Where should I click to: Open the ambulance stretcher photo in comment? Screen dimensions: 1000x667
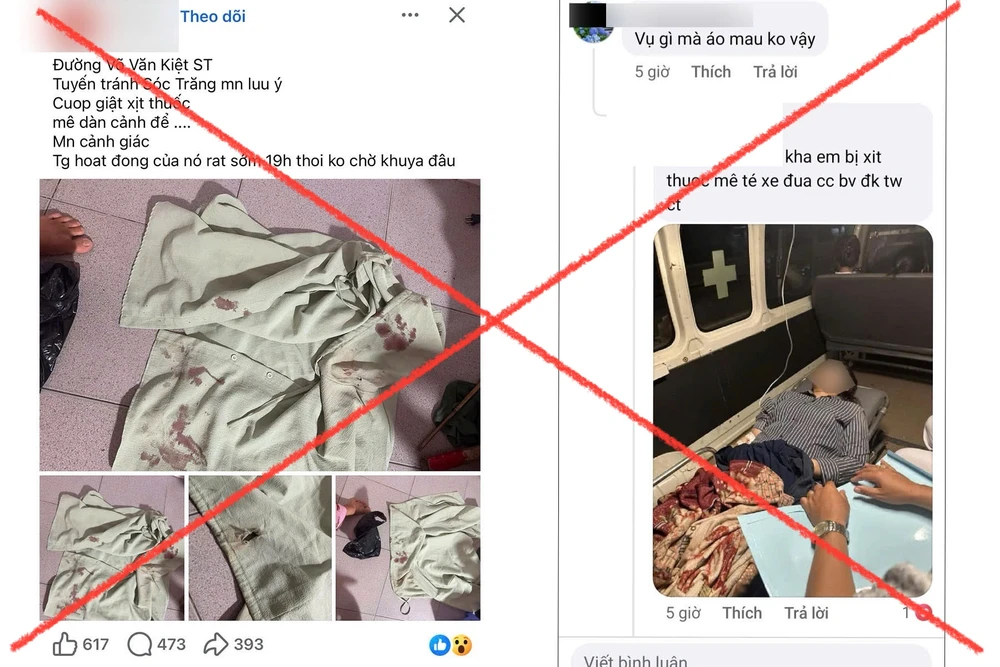coord(793,410)
